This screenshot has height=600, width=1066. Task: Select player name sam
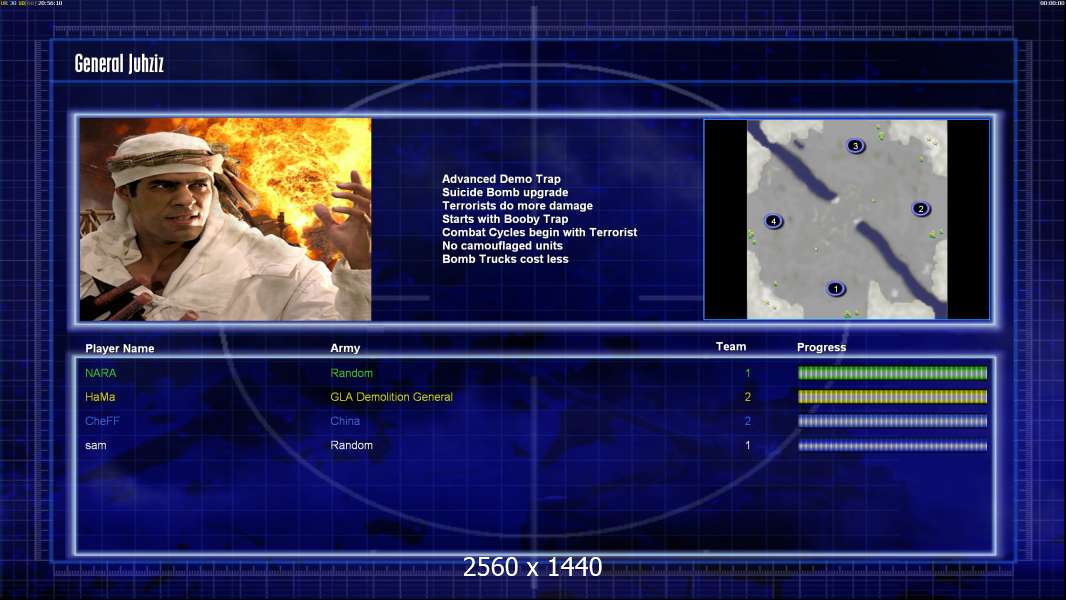click(x=95, y=446)
